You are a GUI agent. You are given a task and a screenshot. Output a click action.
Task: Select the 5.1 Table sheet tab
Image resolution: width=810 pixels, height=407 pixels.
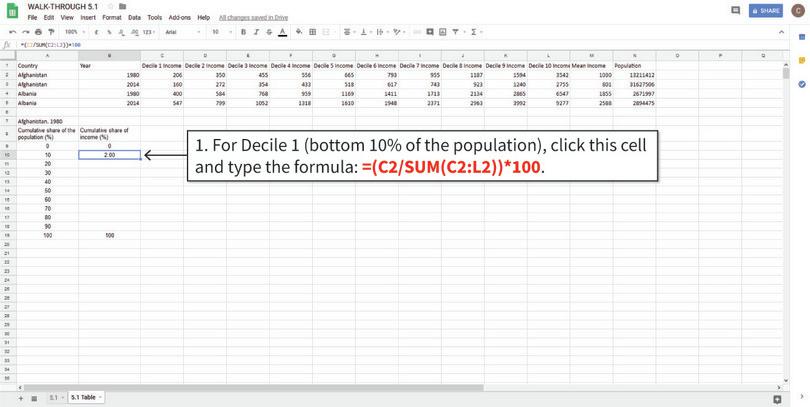tap(86, 397)
